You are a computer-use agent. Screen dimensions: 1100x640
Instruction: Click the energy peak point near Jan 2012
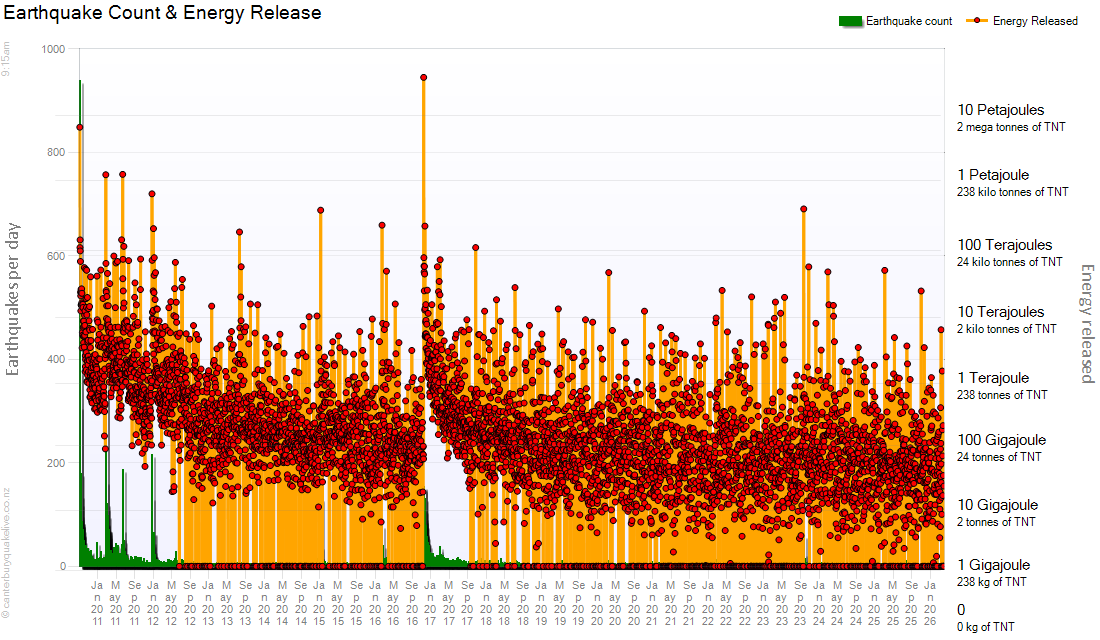[x=152, y=194]
